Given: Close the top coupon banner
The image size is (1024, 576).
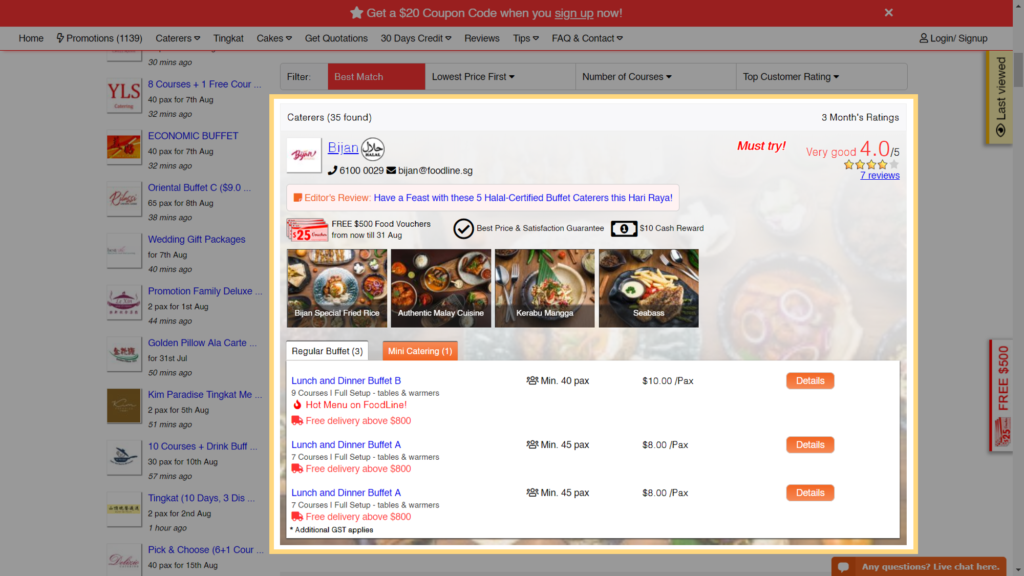Looking at the screenshot, I should 888,12.
